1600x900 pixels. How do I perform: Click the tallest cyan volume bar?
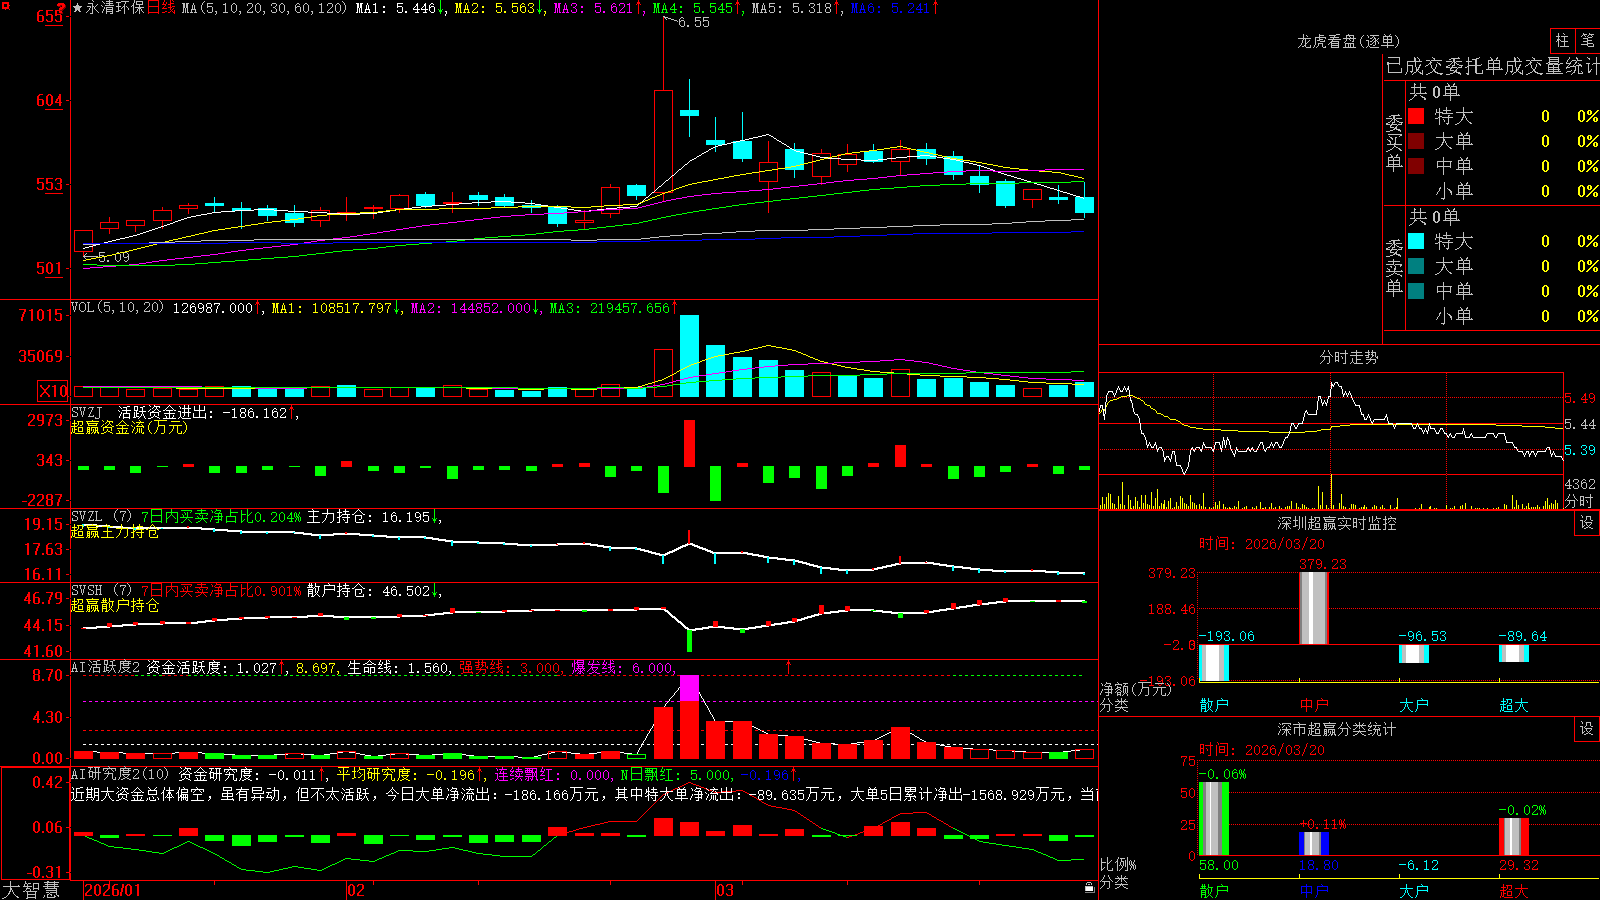pyautogui.click(x=689, y=356)
